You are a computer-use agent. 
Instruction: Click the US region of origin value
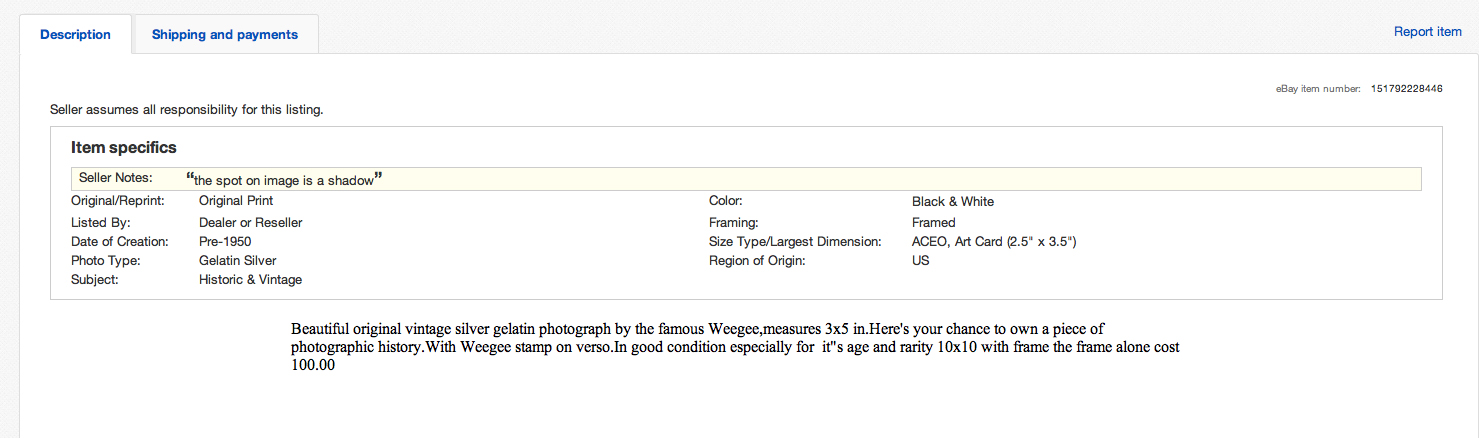coord(920,261)
